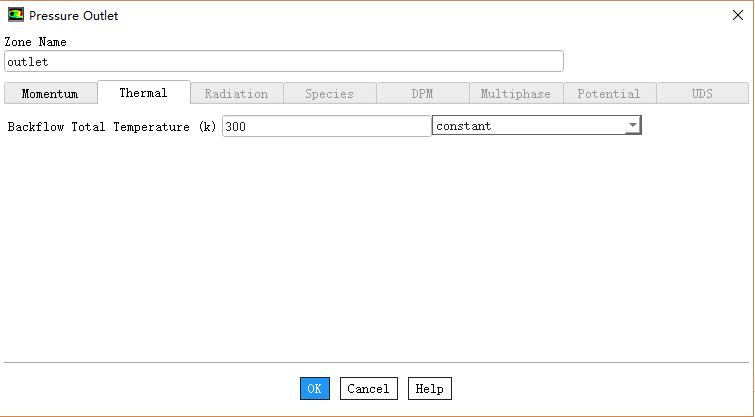This screenshot has height=417, width=755.
Task: Open the Radiation tab
Action: pos(236,94)
